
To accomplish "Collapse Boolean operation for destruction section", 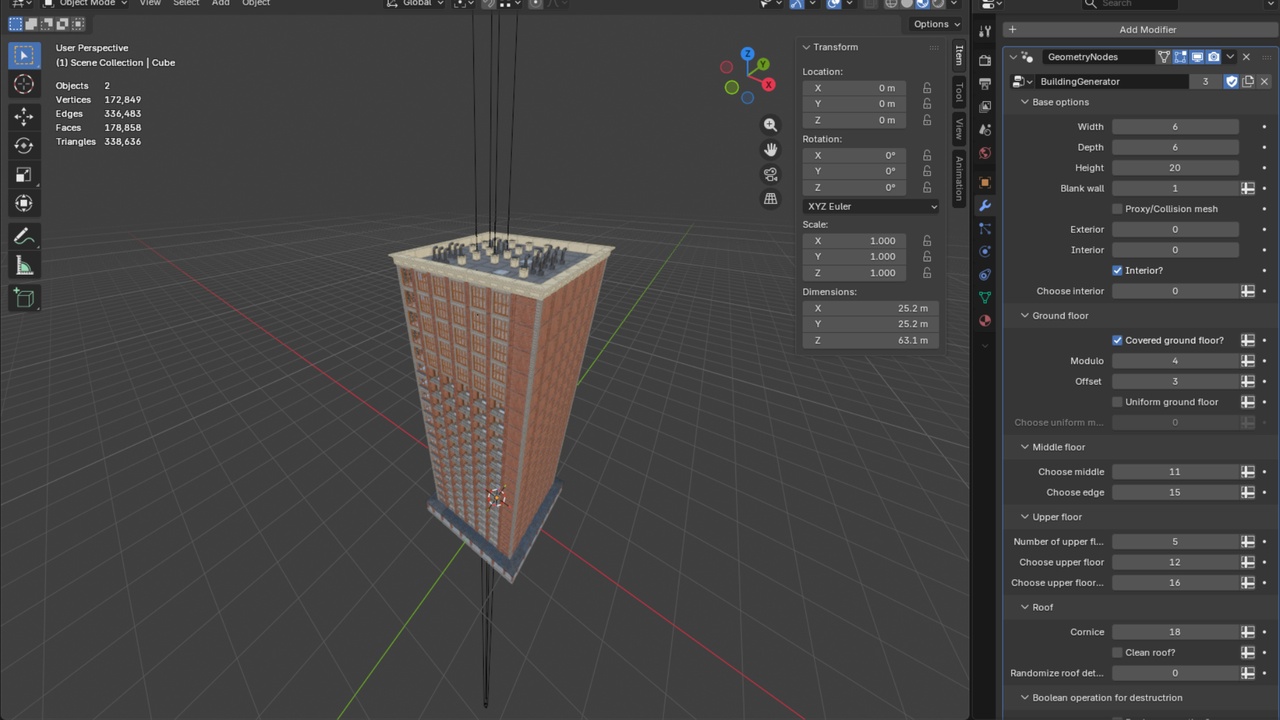I will tap(1024, 698).
